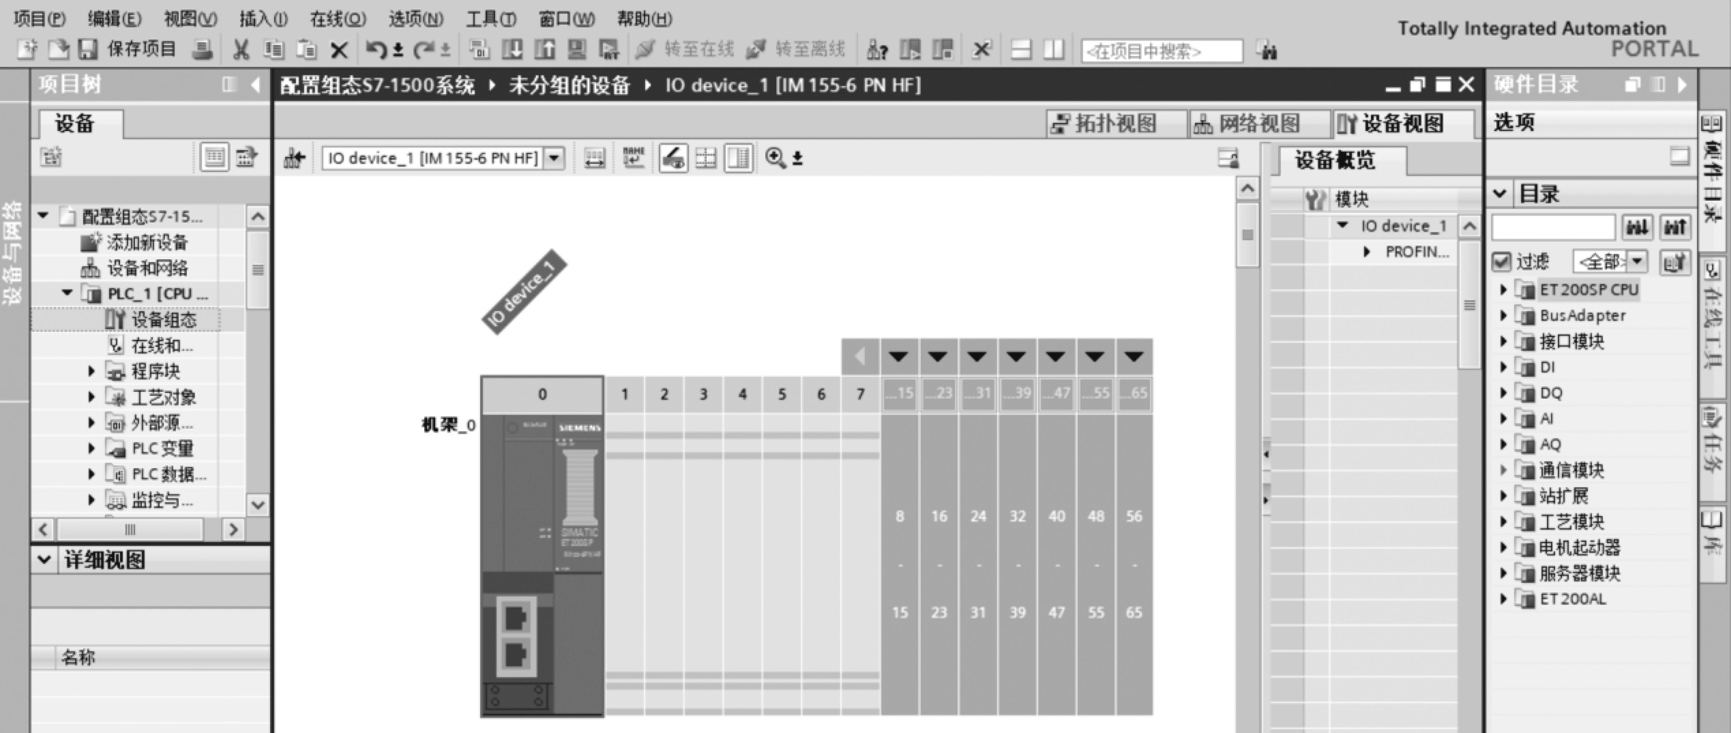Select 设备和网络 in project tree
This screenshot has width=1731, height=733.
point(147,268)
